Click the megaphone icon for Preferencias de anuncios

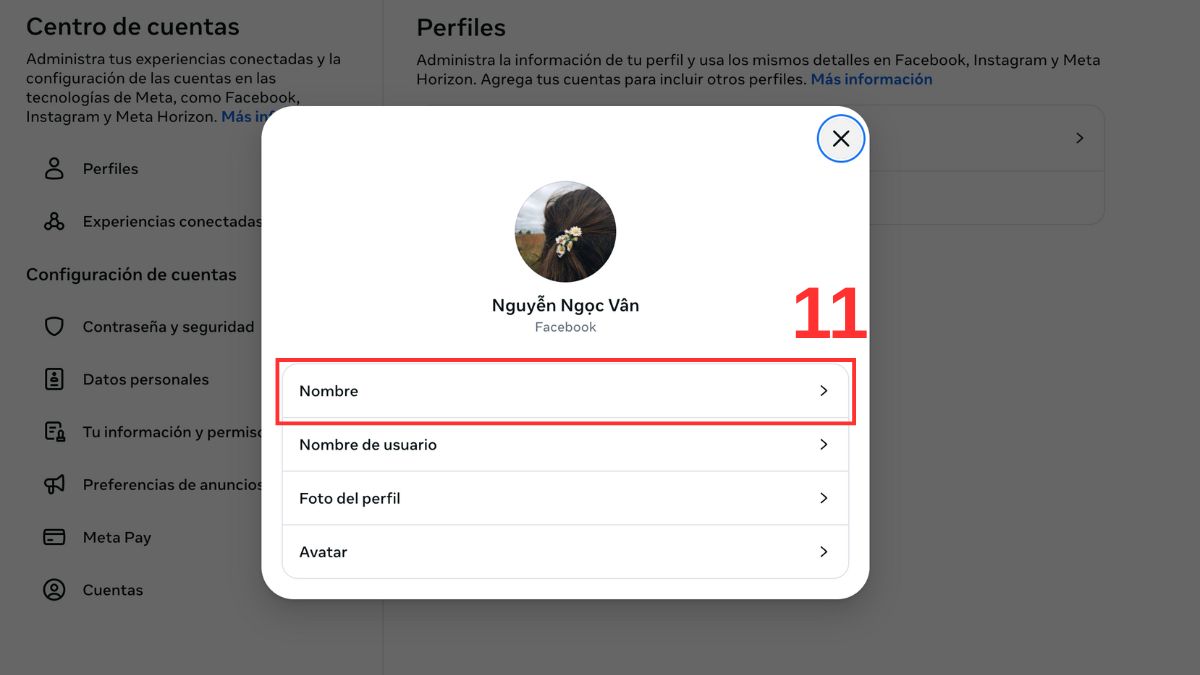(x=53, y=484)
